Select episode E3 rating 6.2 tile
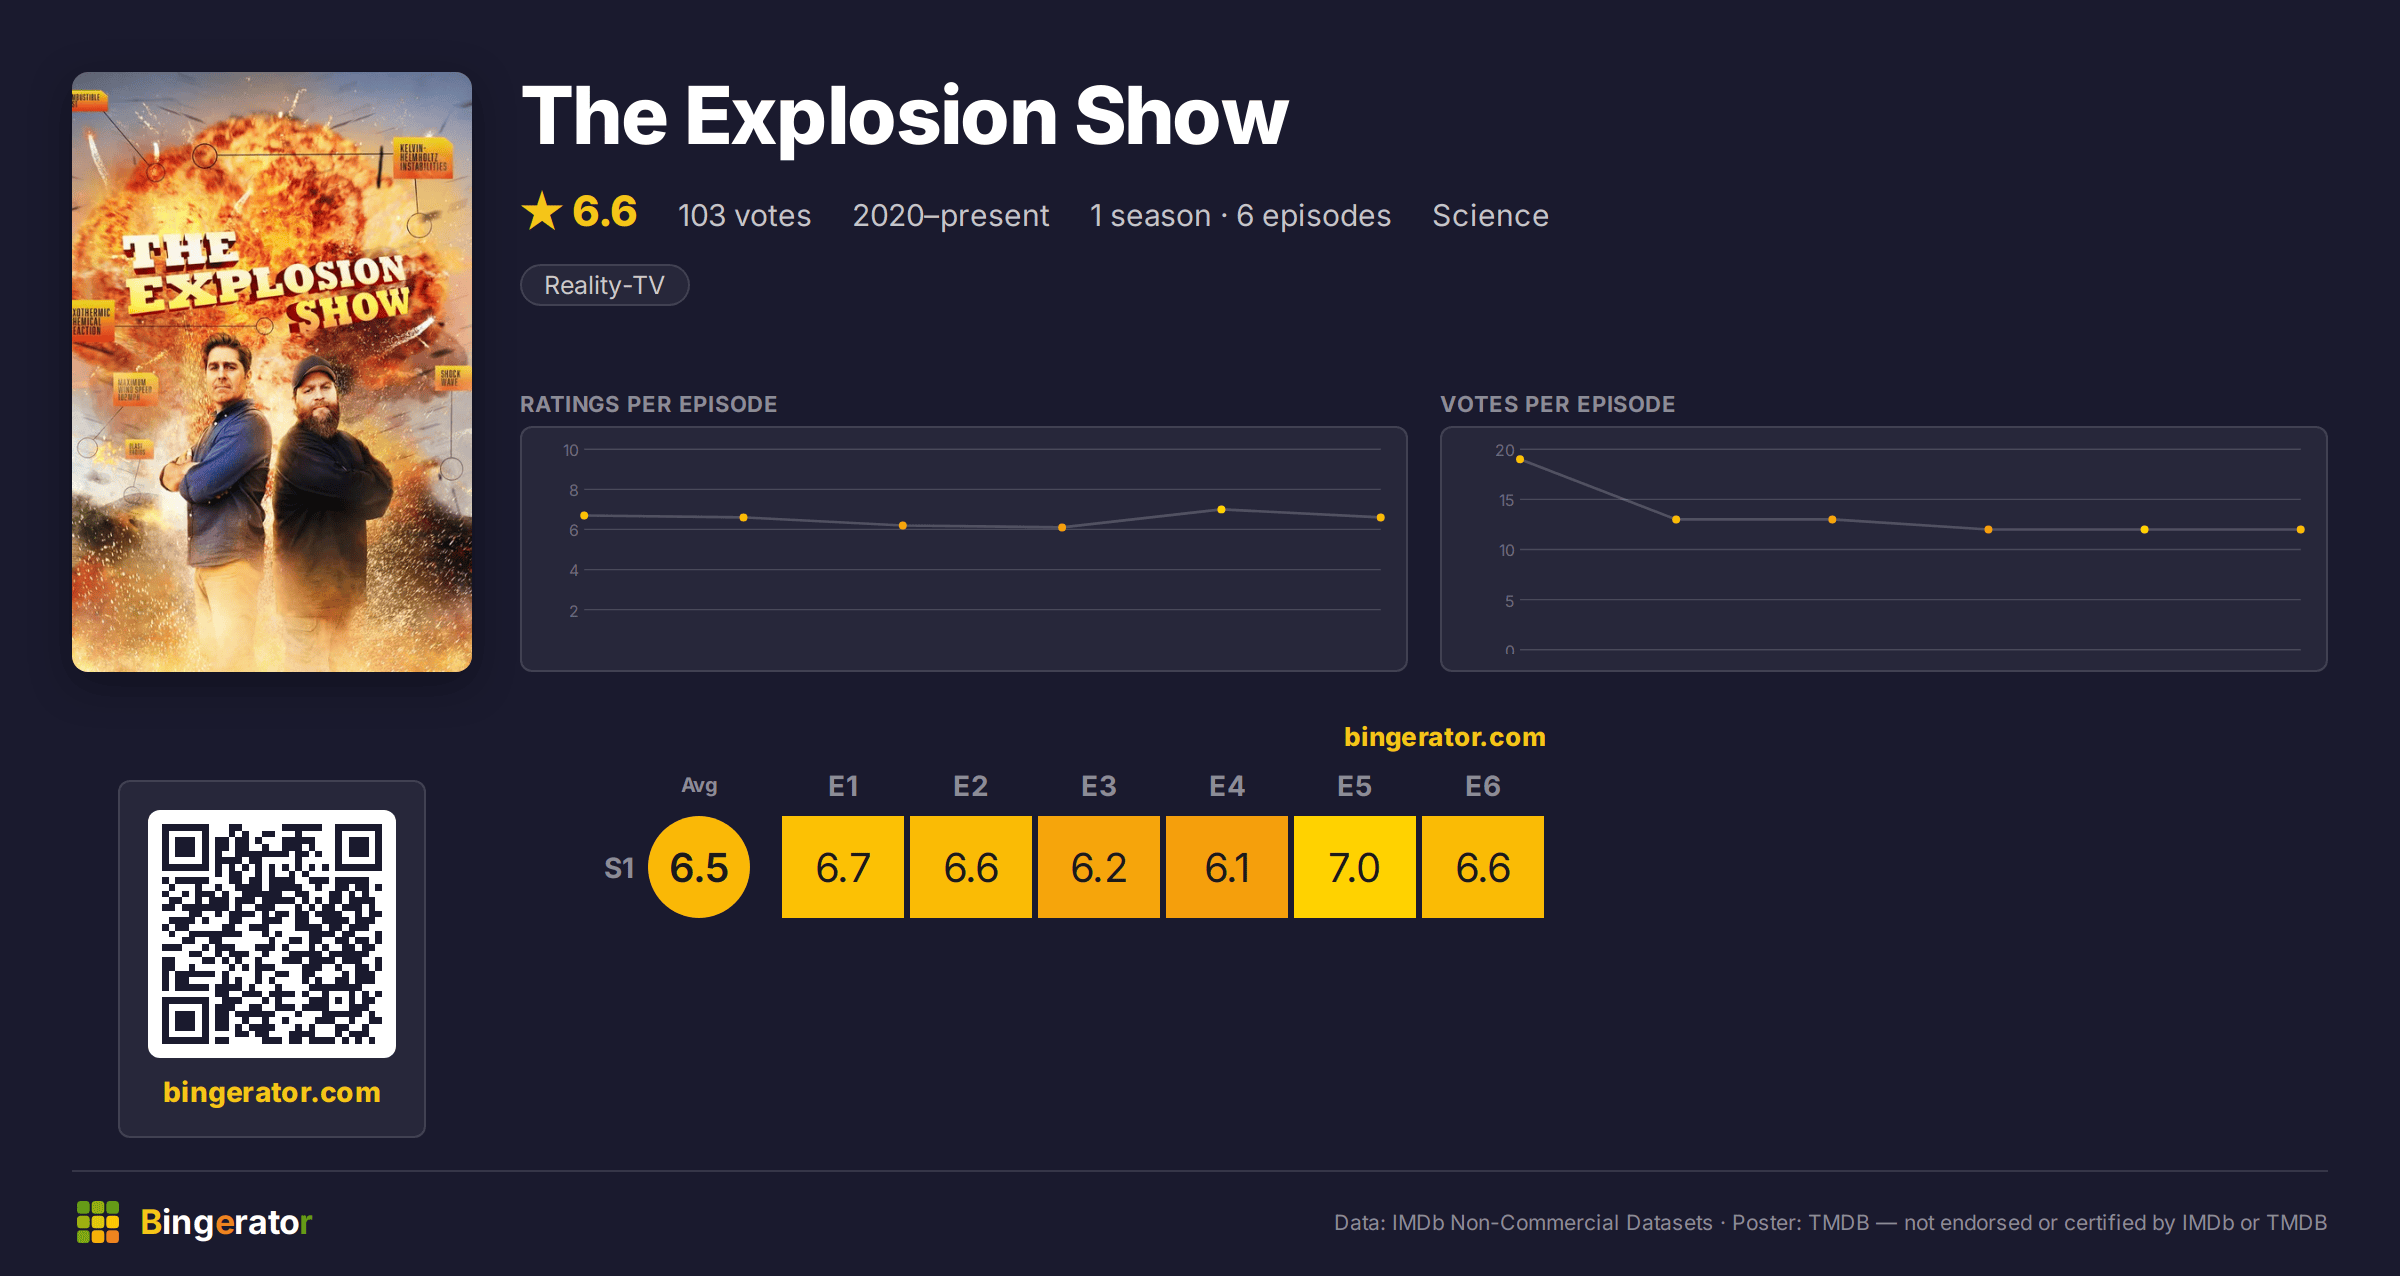 (x=1099, y=867)
